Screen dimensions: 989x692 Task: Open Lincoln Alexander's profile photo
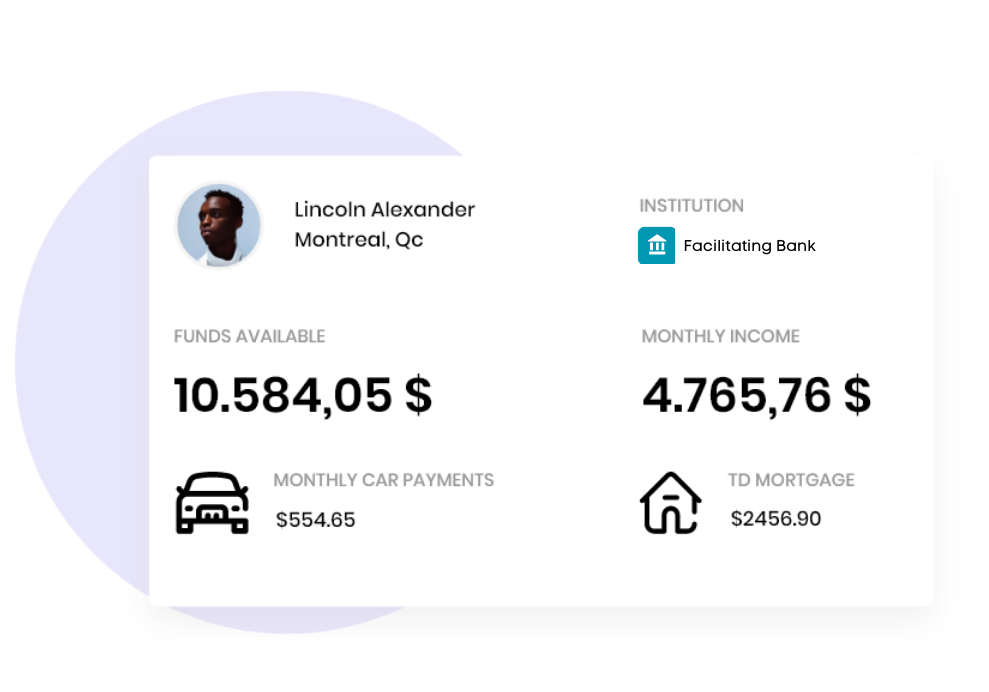coord(219,225)
